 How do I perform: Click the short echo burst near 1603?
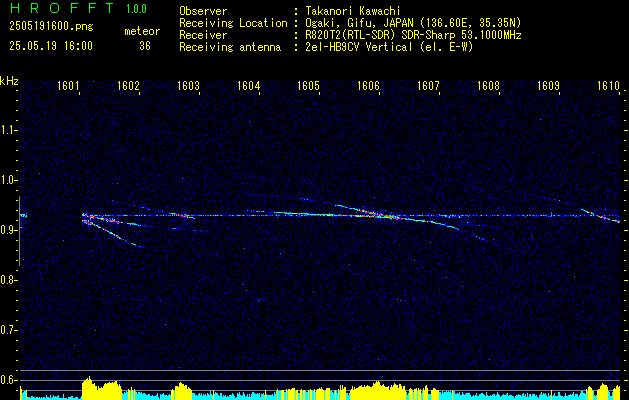pos(183,215)
